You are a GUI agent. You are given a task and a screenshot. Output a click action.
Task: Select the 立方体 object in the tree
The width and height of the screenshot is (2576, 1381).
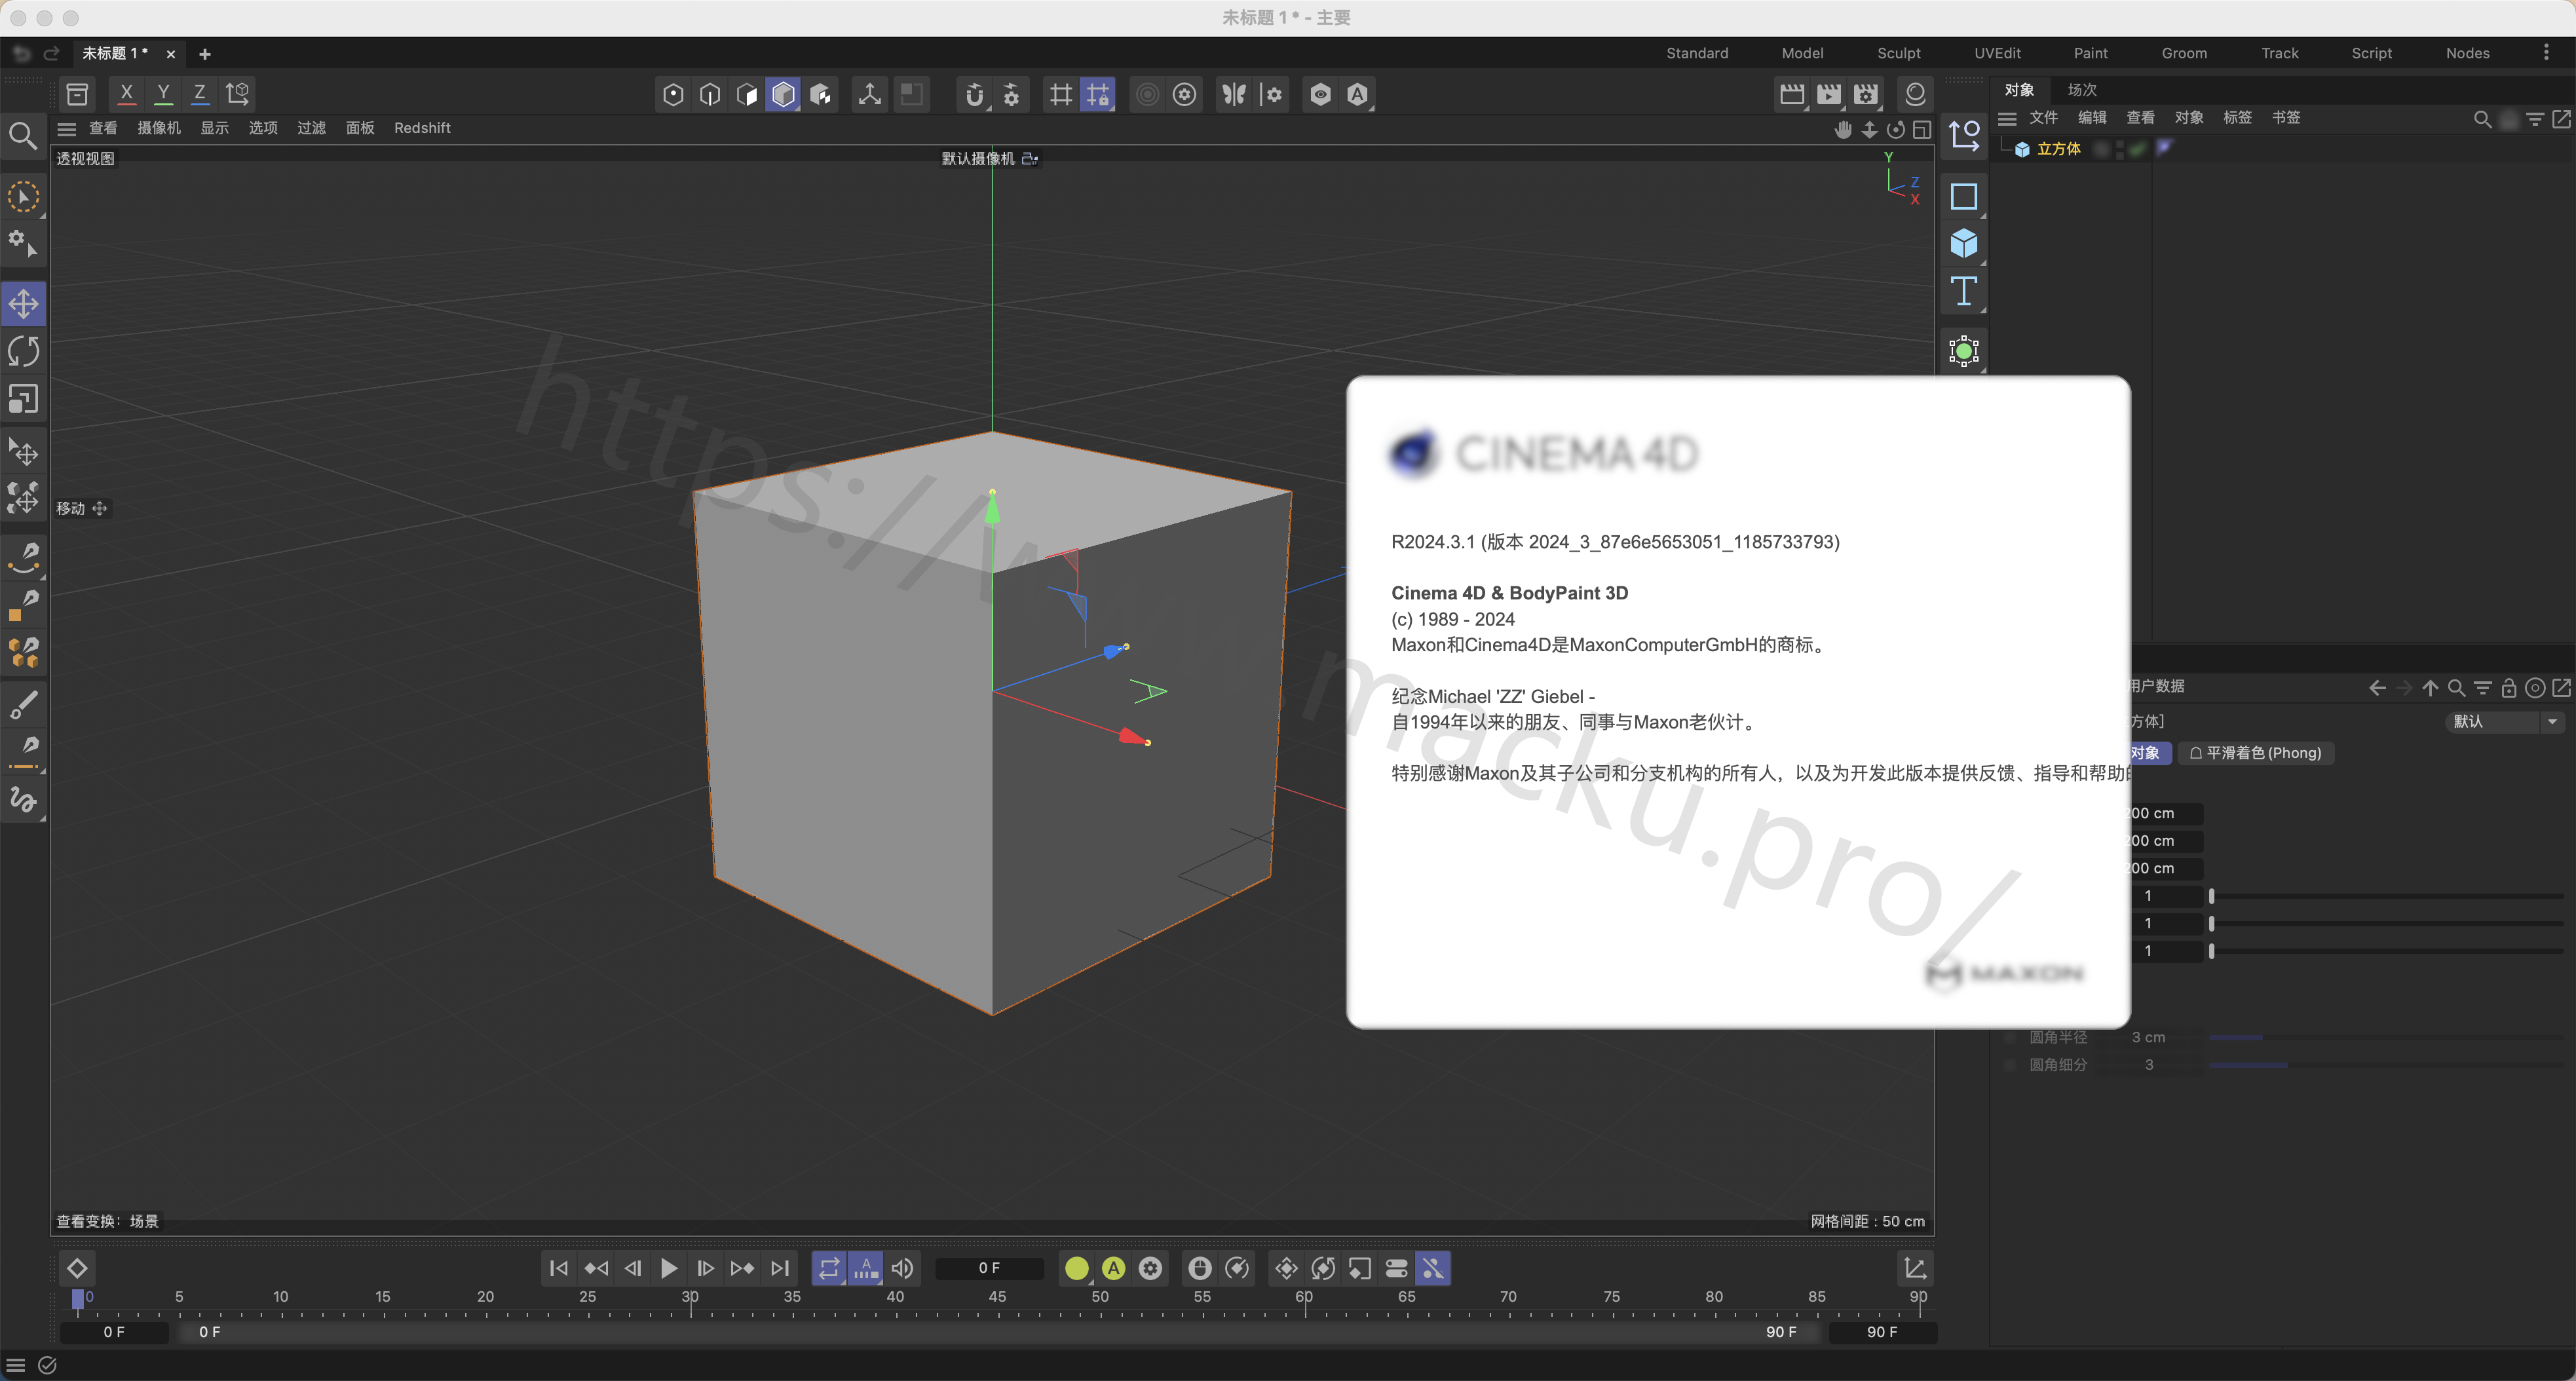pos(2058,149)
